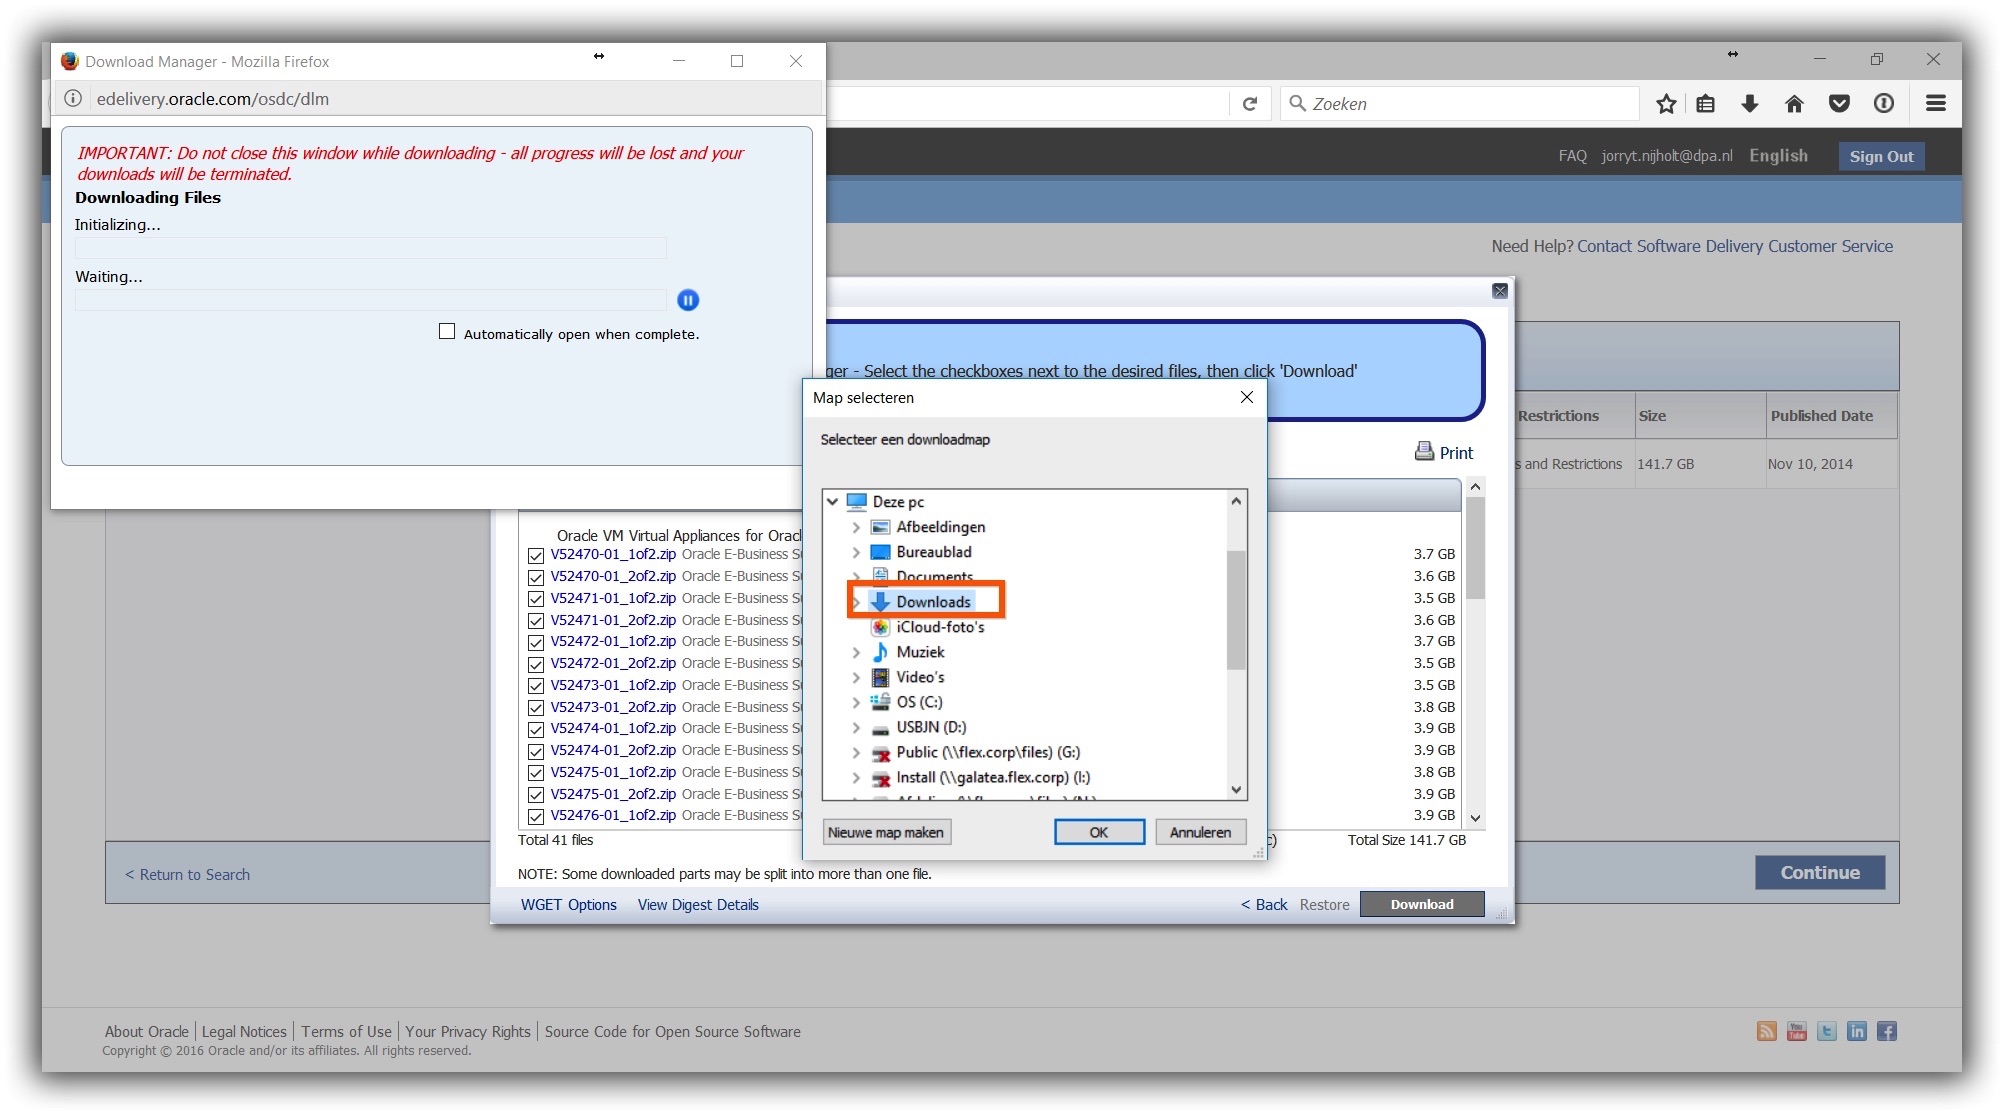Expand Install (I:) drive arrow

pos(856,777)
